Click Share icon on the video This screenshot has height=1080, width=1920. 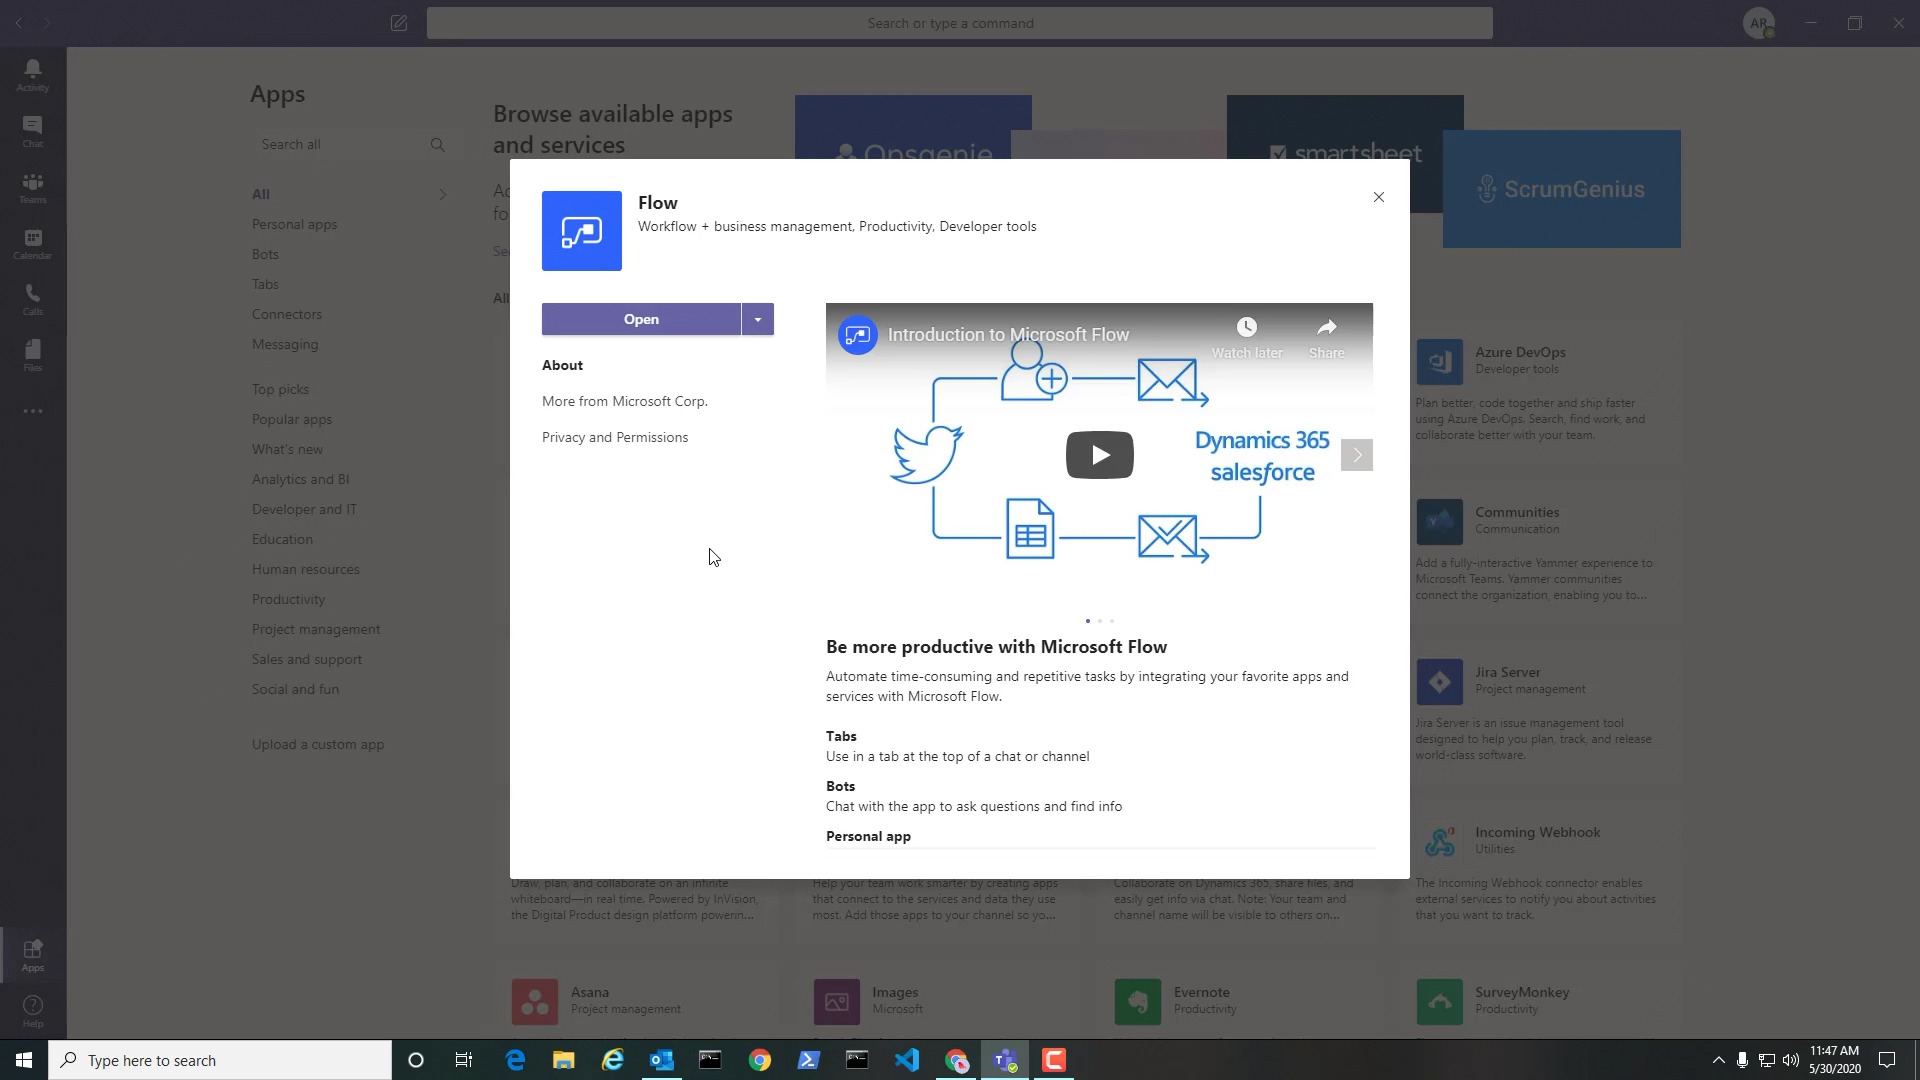point(1327,338)
